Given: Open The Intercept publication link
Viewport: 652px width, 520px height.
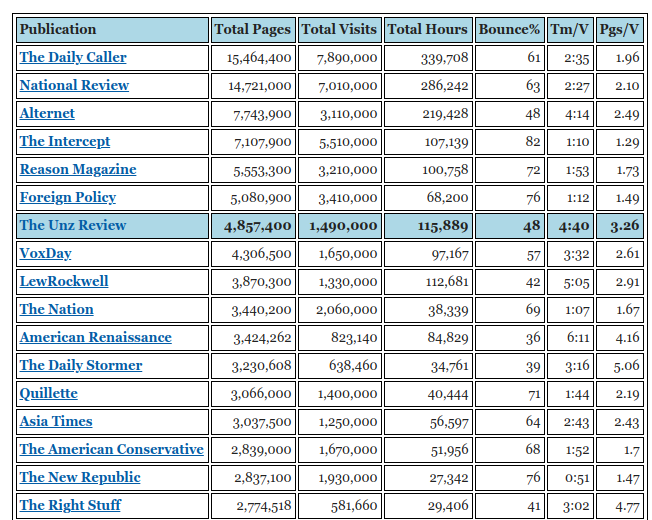Looking at the screenshot, I should point(64,142).
